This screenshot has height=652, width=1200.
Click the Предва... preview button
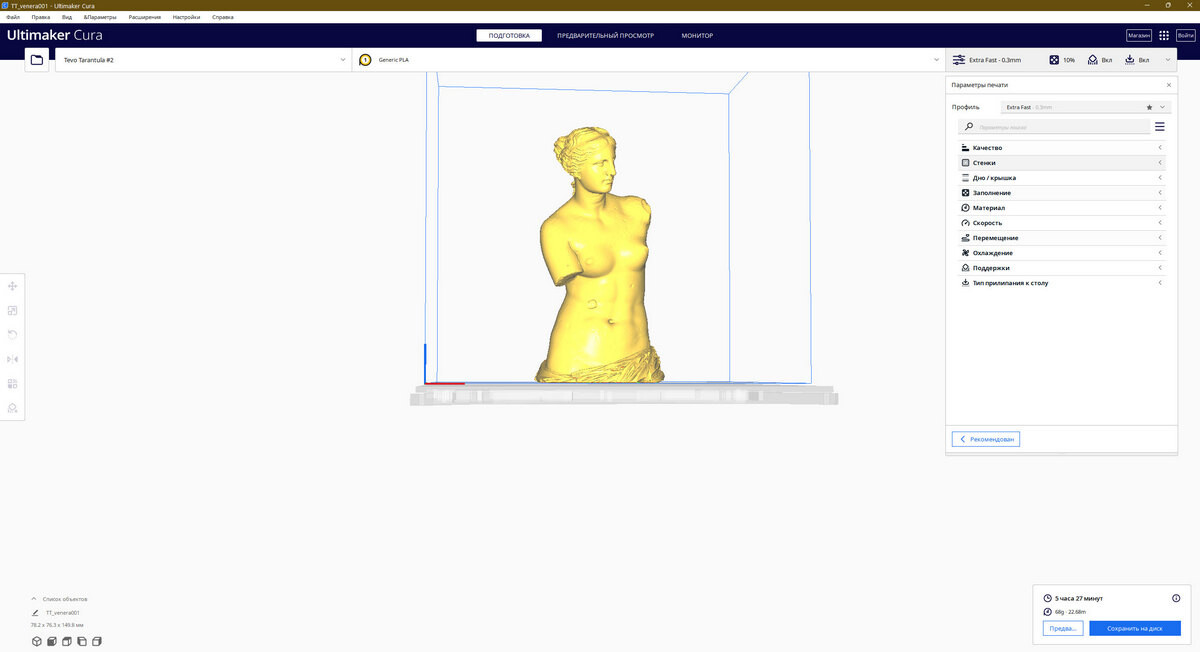tap(1063, 628)
